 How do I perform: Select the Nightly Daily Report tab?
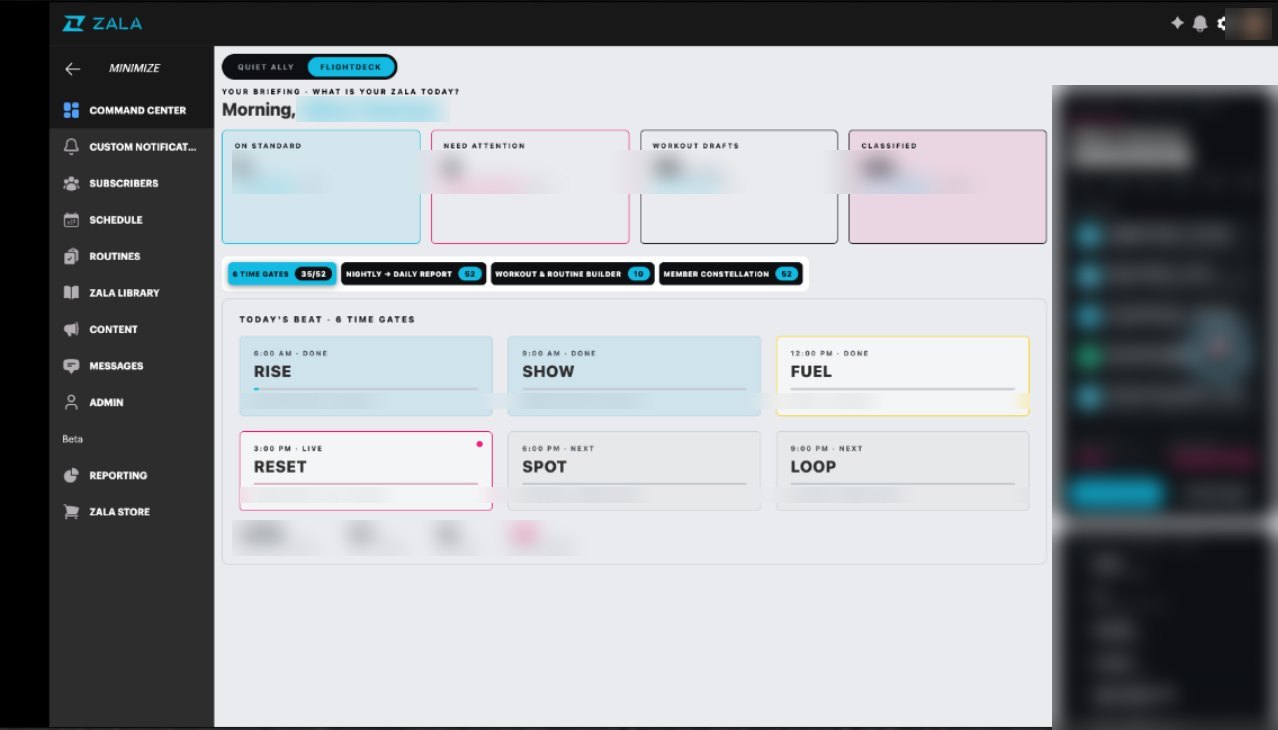point(414,274)
